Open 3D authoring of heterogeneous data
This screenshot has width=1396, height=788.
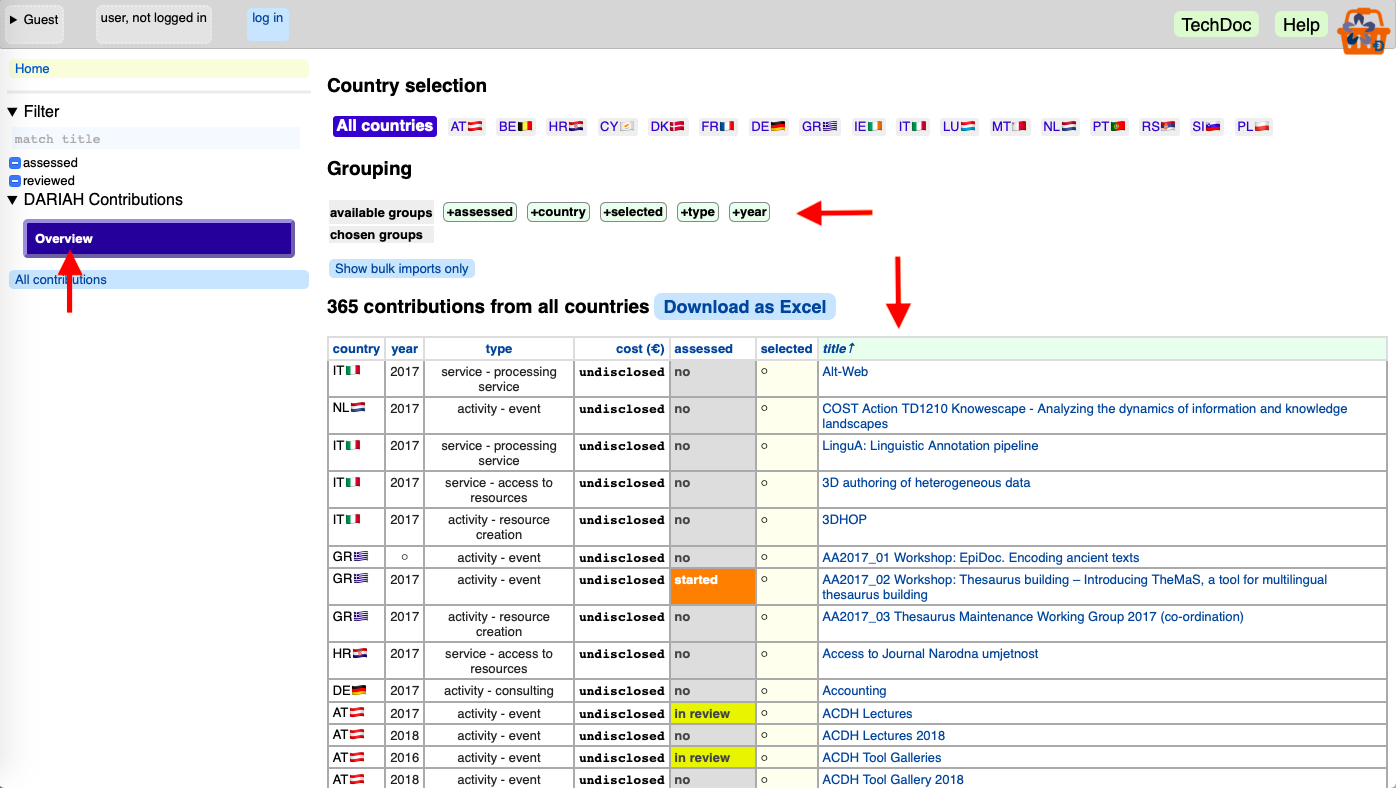click(926, 483)
